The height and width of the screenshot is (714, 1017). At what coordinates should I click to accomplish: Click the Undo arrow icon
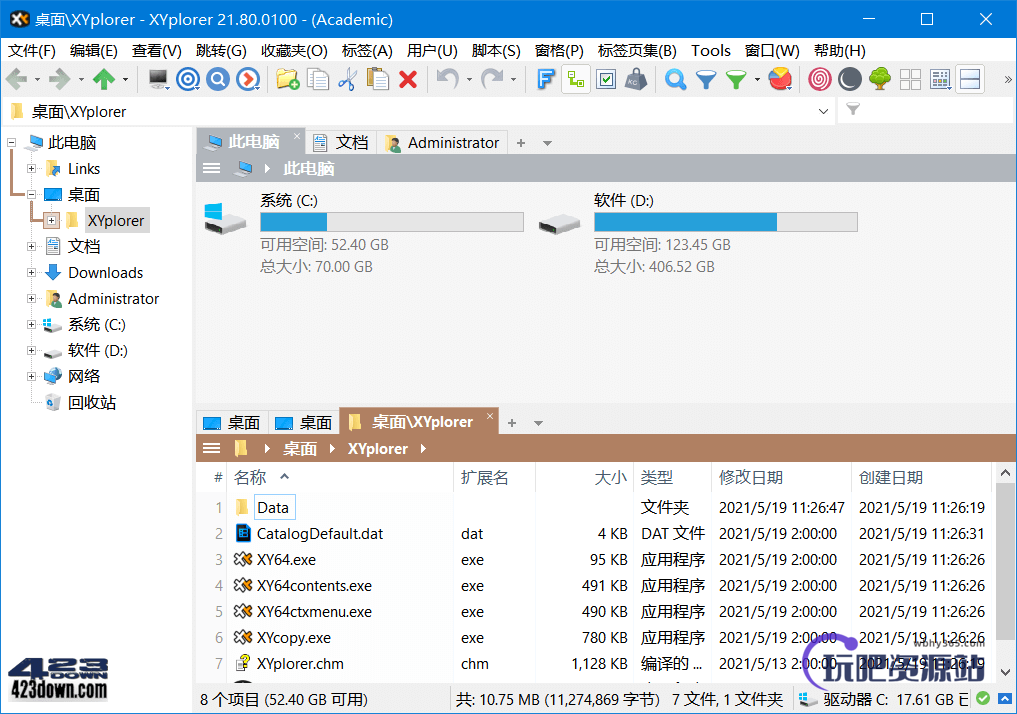click(448, 80)
